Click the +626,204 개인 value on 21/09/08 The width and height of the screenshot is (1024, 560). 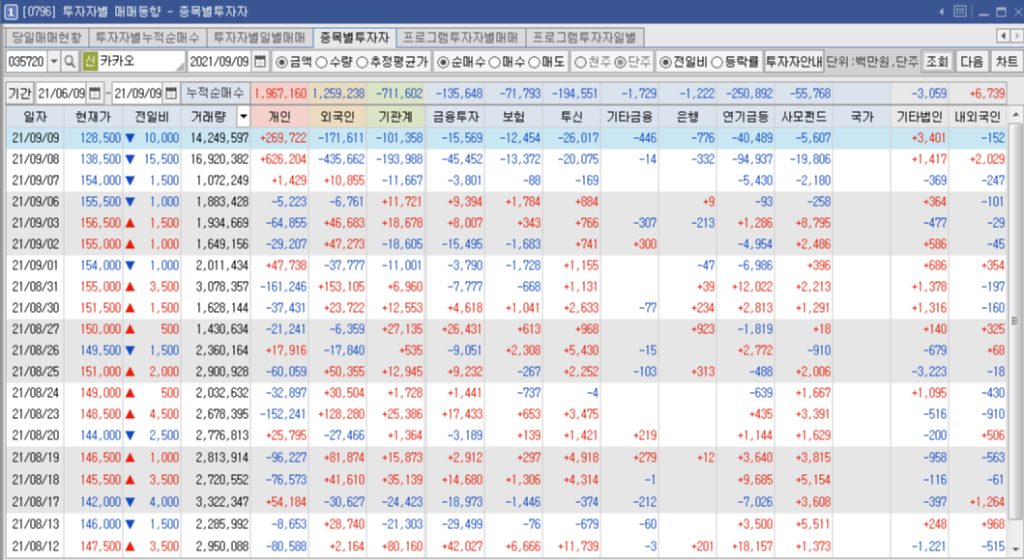click(283, 159)
